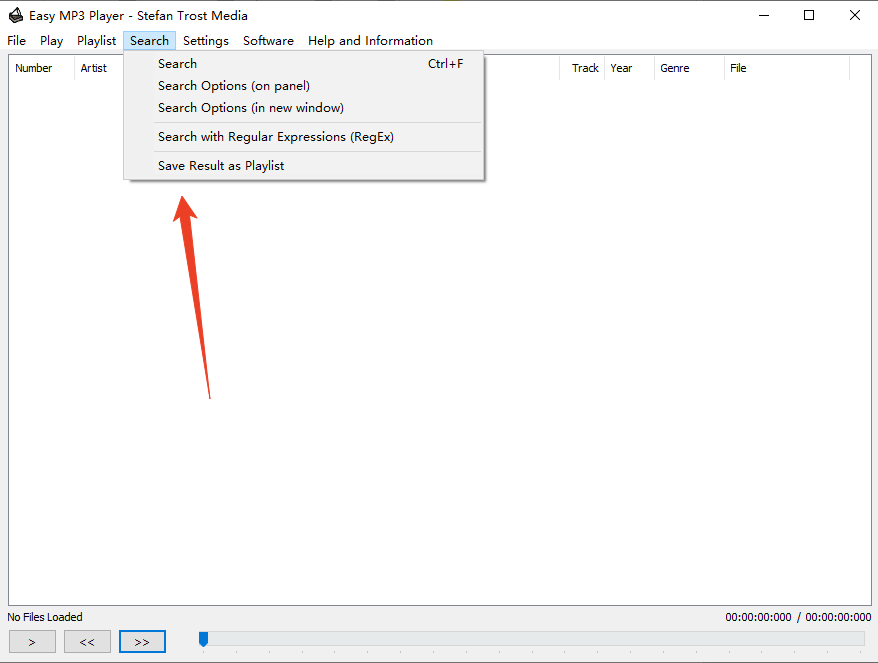Sort by the Year column header
This screenshot has width=878, height=663.
coord(629,68)
